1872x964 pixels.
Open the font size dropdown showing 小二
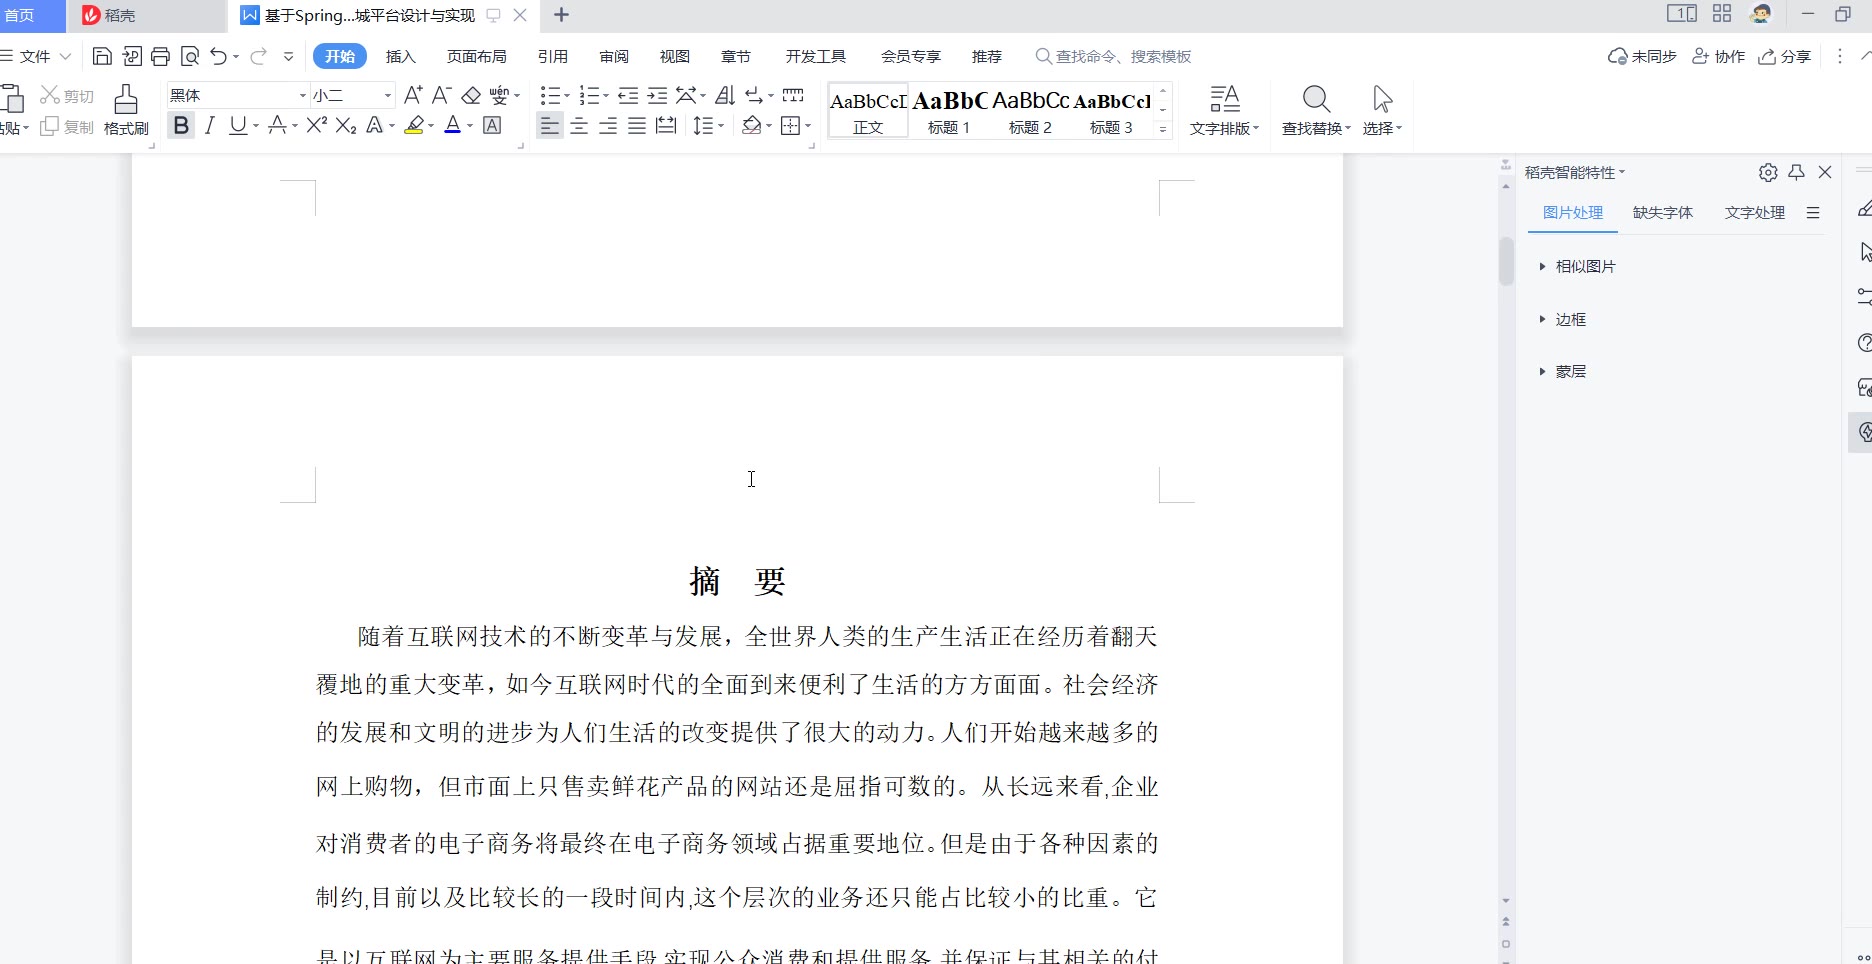[x=388, y=95]
